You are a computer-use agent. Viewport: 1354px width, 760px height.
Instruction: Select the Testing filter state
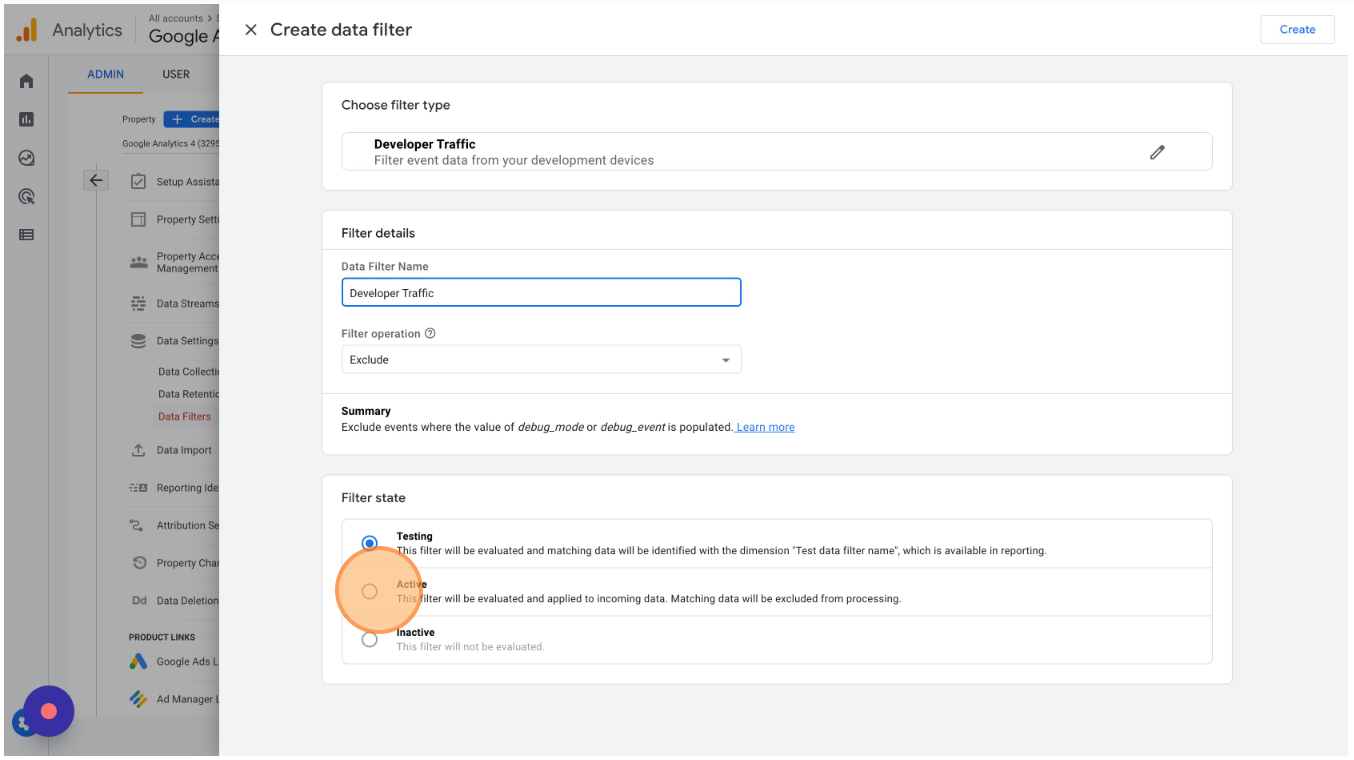pos(370,543)
